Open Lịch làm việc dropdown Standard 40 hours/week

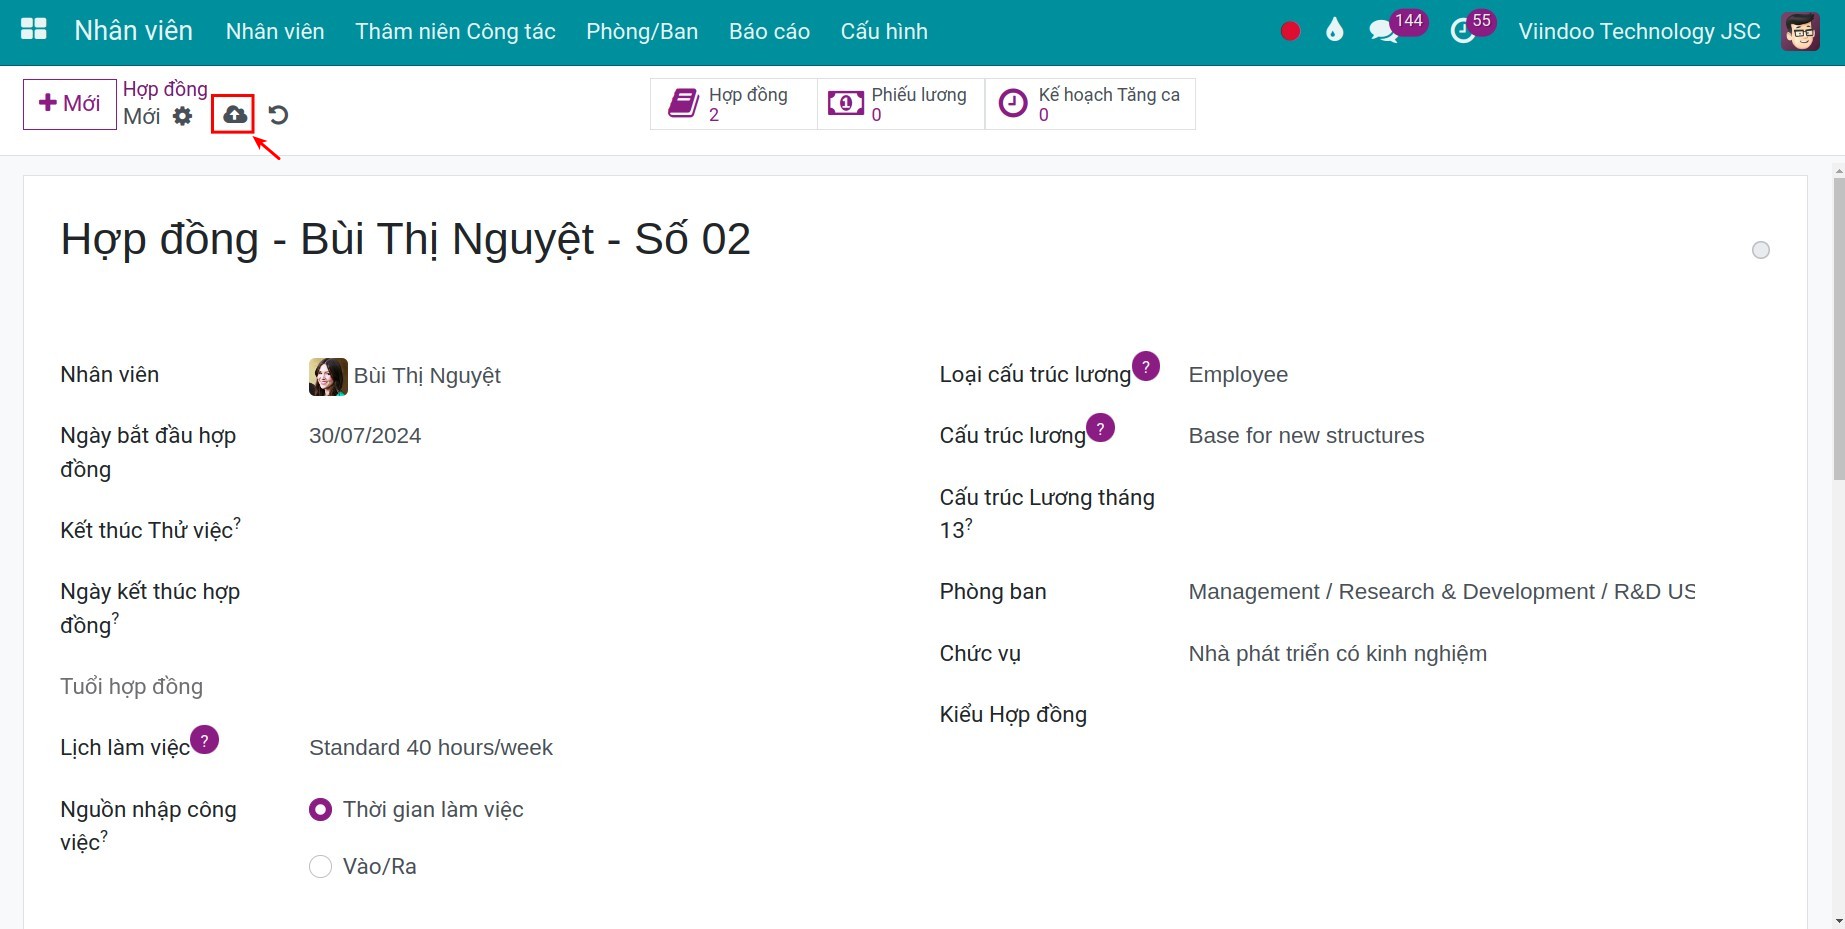[562, 748]
